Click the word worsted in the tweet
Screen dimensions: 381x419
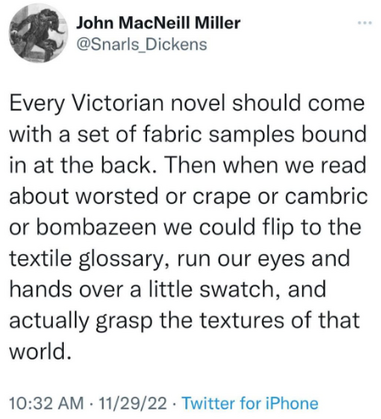(x=117, y=196)
